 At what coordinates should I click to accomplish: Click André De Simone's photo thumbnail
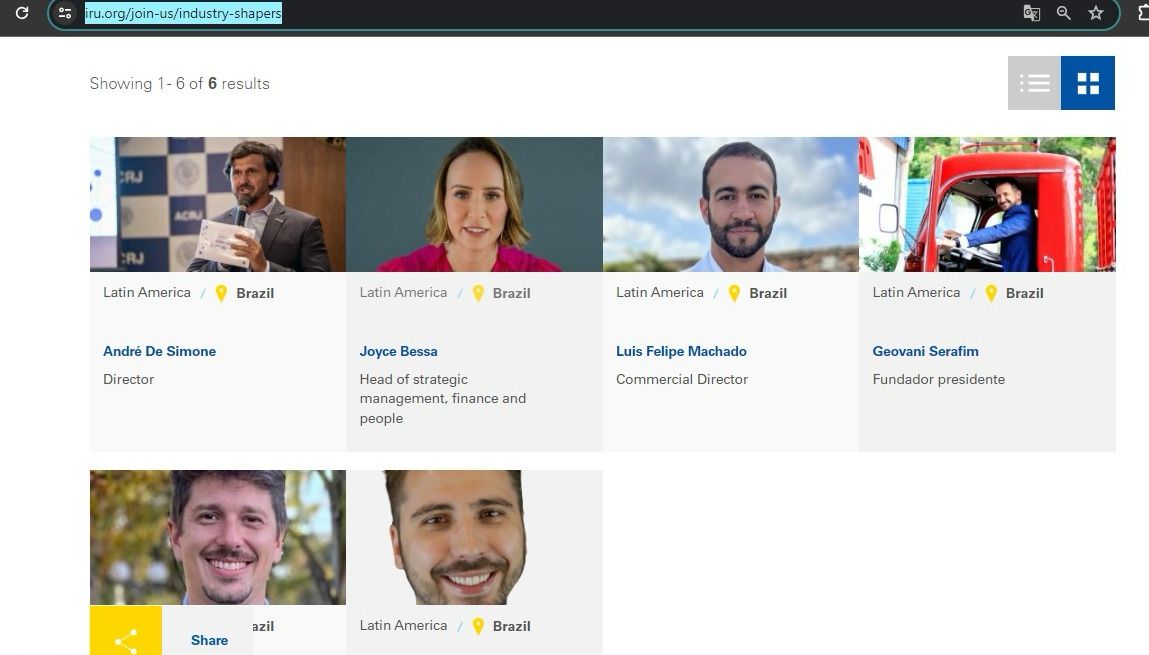[217, 204]
